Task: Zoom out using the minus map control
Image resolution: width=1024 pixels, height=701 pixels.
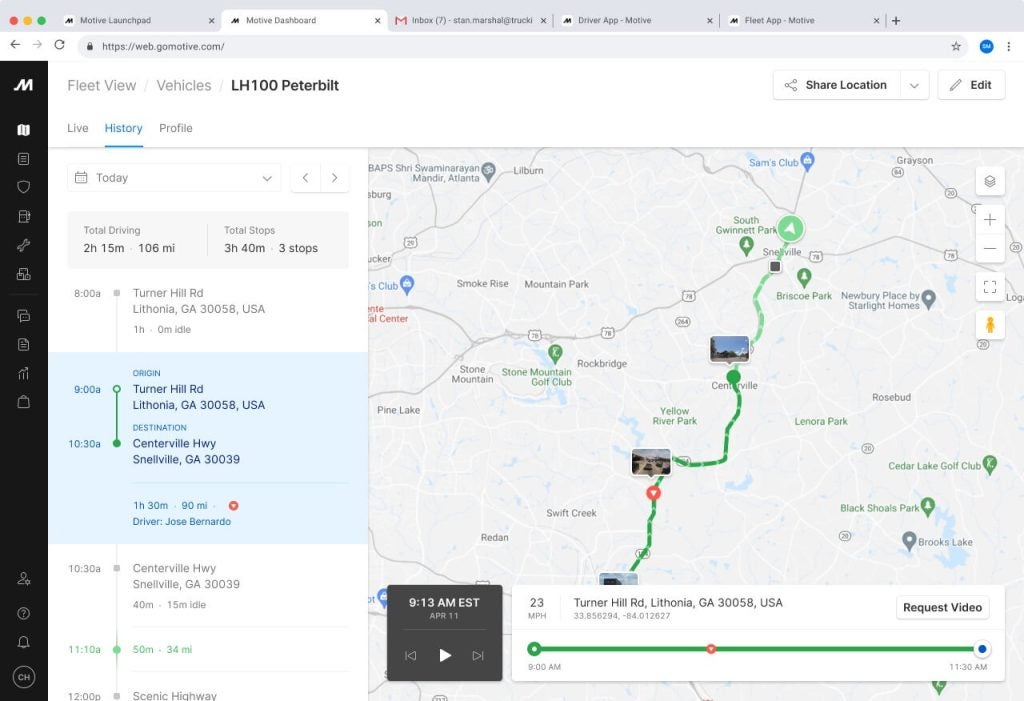Action: 990,247
